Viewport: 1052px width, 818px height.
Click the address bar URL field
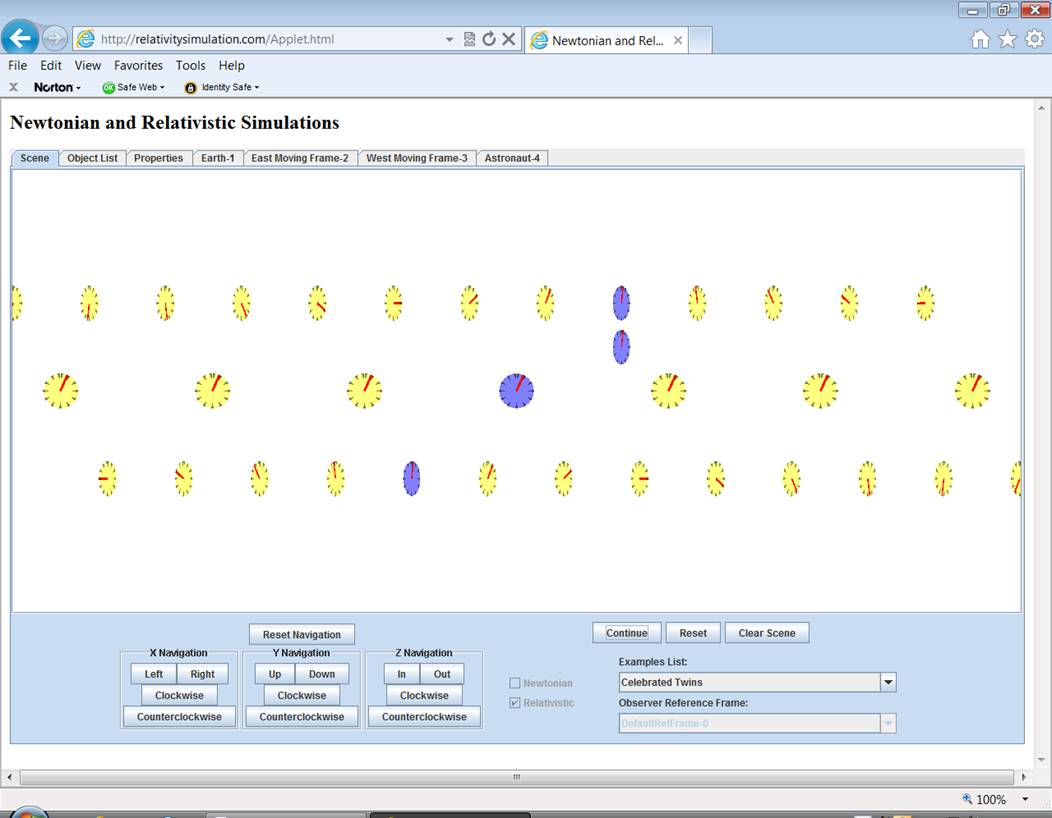pyautogui.click(x=270, y=40)
